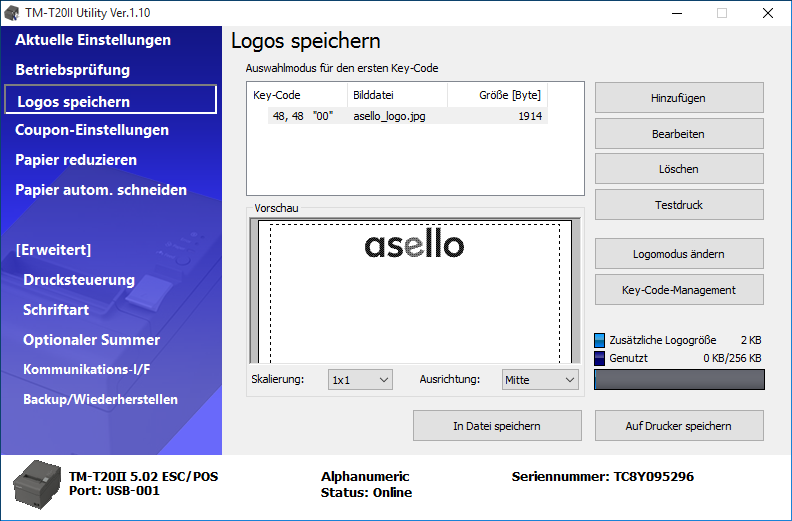Open Key-Code-Management
This screenshot has width=792, height=521.
tap(679, 290)
